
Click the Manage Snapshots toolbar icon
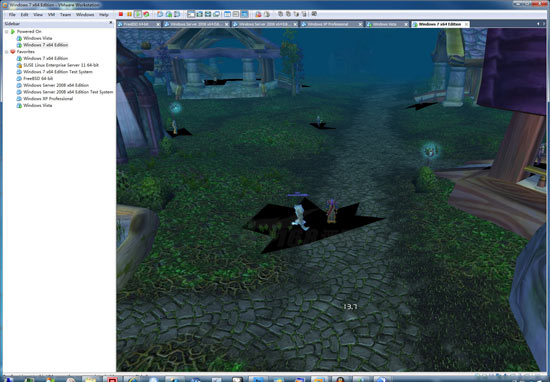177,14
